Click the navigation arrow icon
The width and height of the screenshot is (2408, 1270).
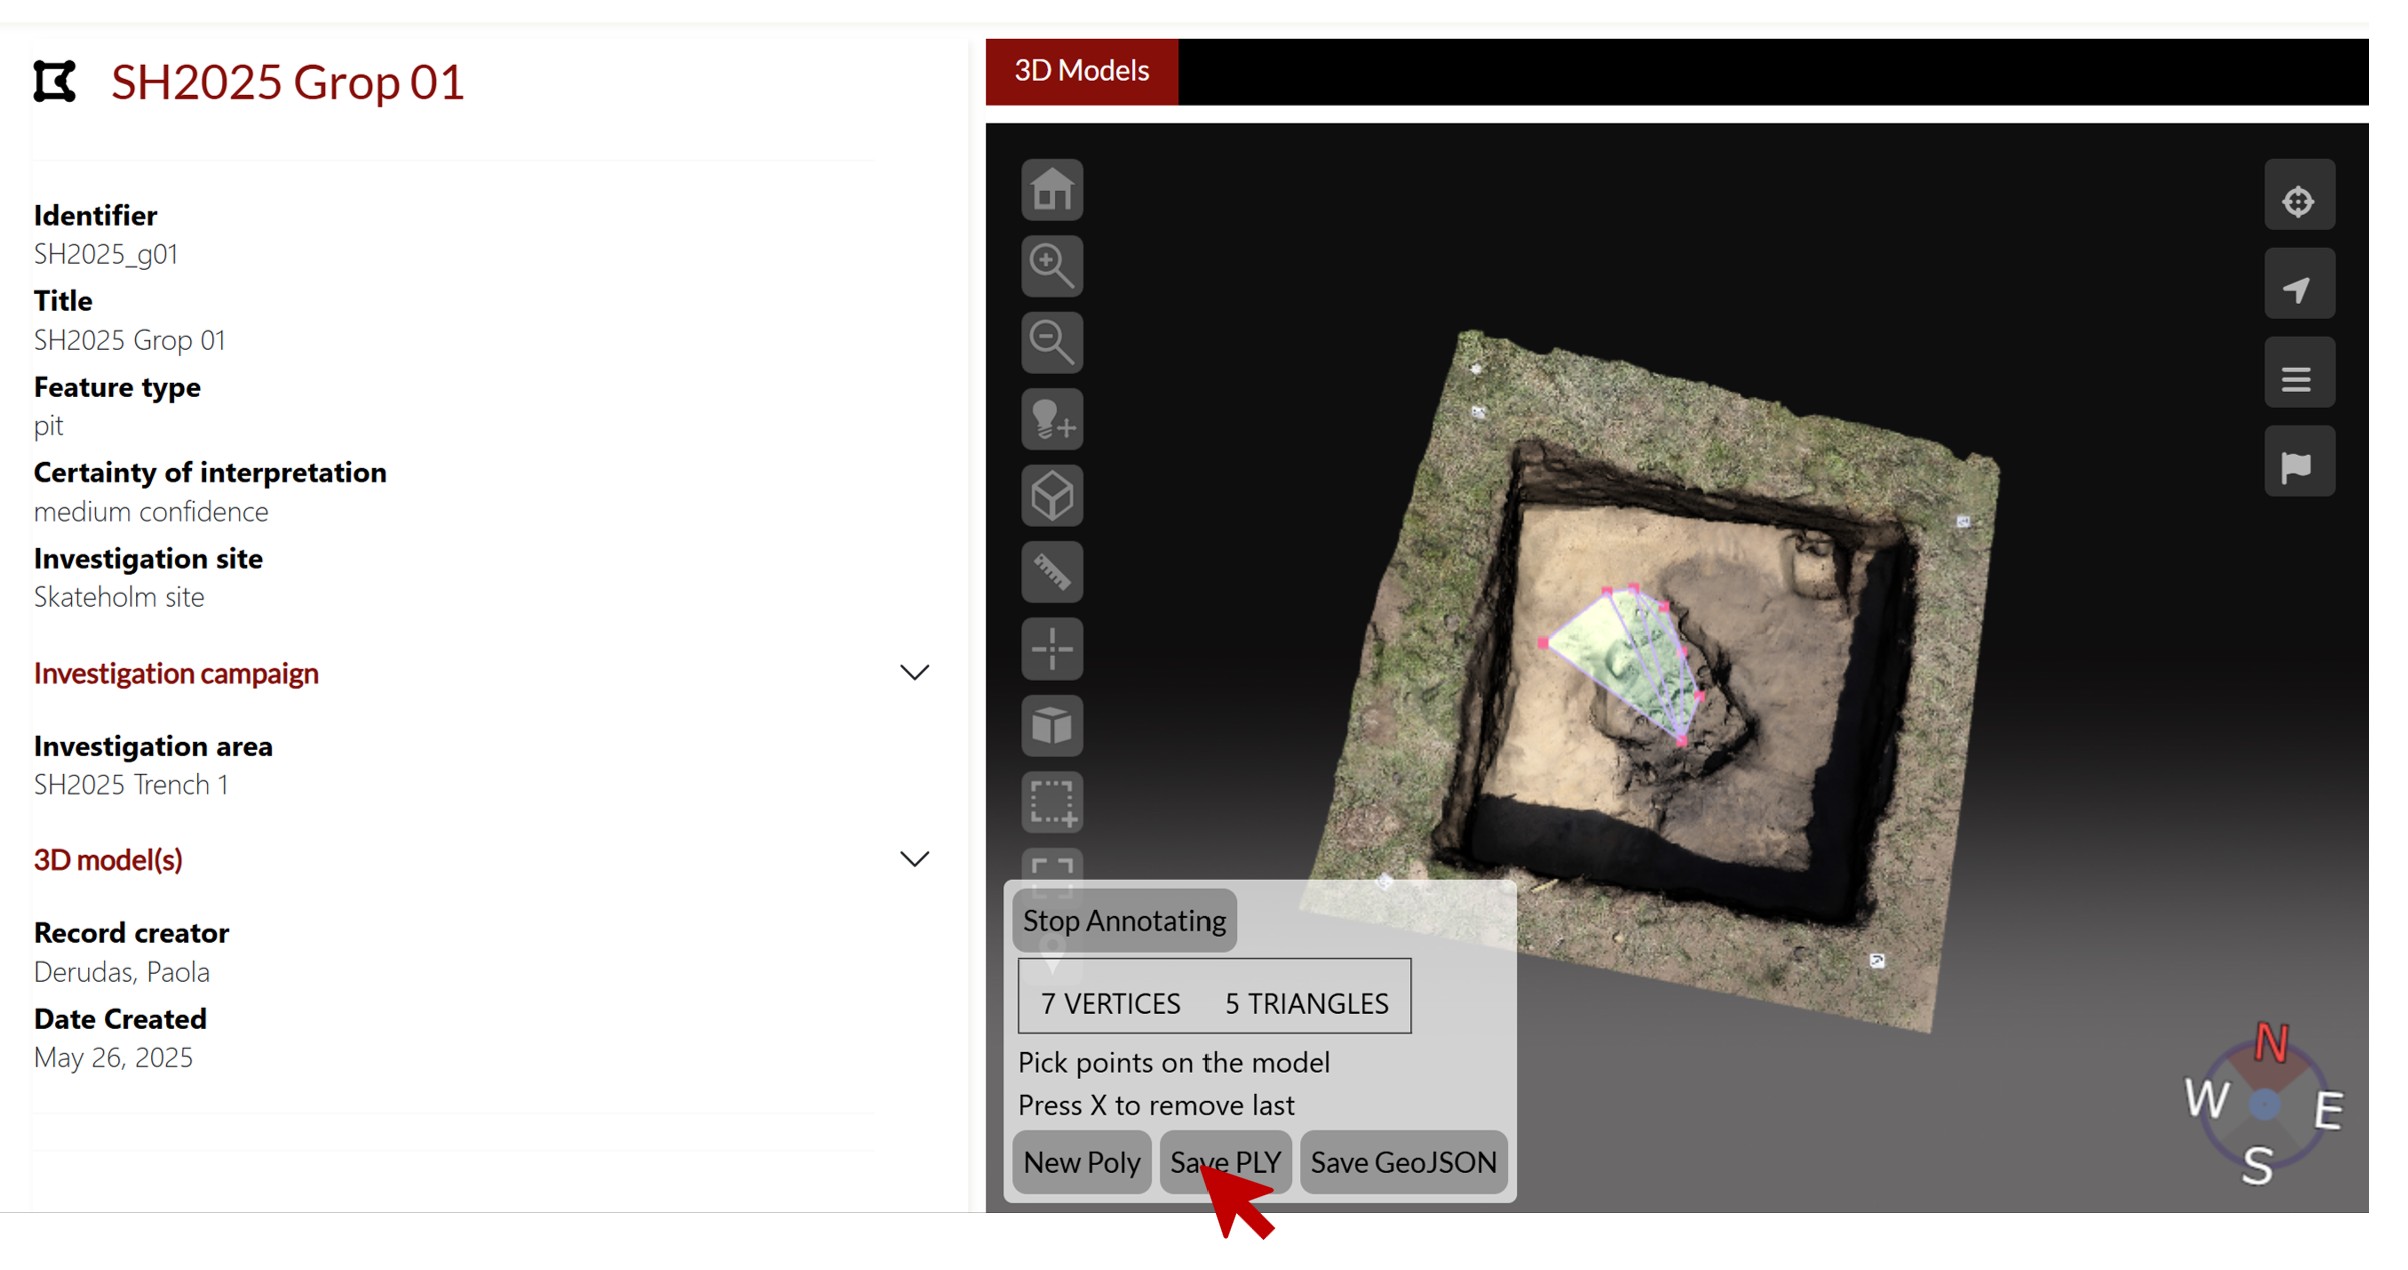(2298, 289)
